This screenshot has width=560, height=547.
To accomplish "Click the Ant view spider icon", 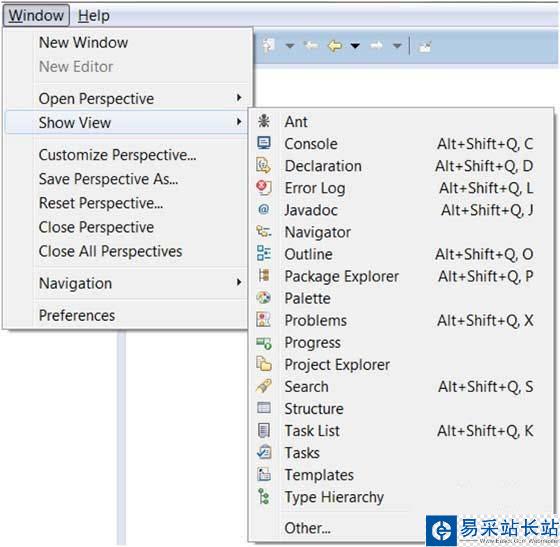I will tap(264, 121).
